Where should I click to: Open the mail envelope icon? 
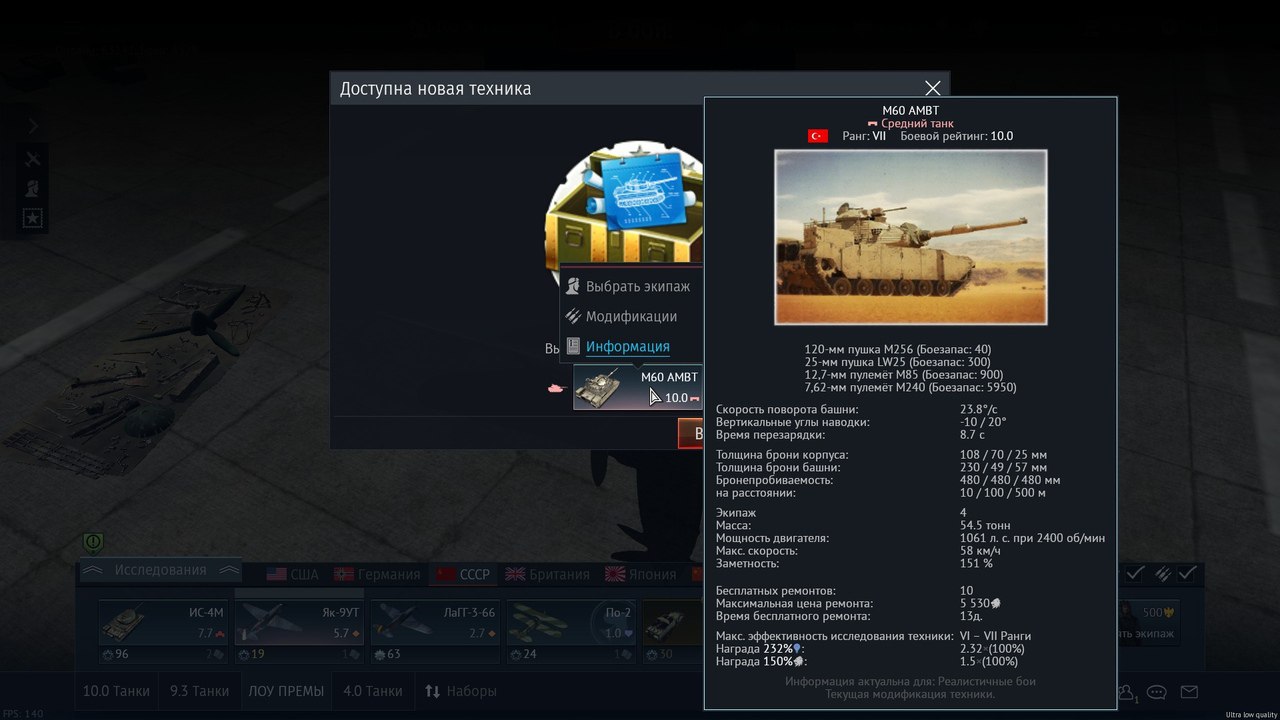(1189, 692)
